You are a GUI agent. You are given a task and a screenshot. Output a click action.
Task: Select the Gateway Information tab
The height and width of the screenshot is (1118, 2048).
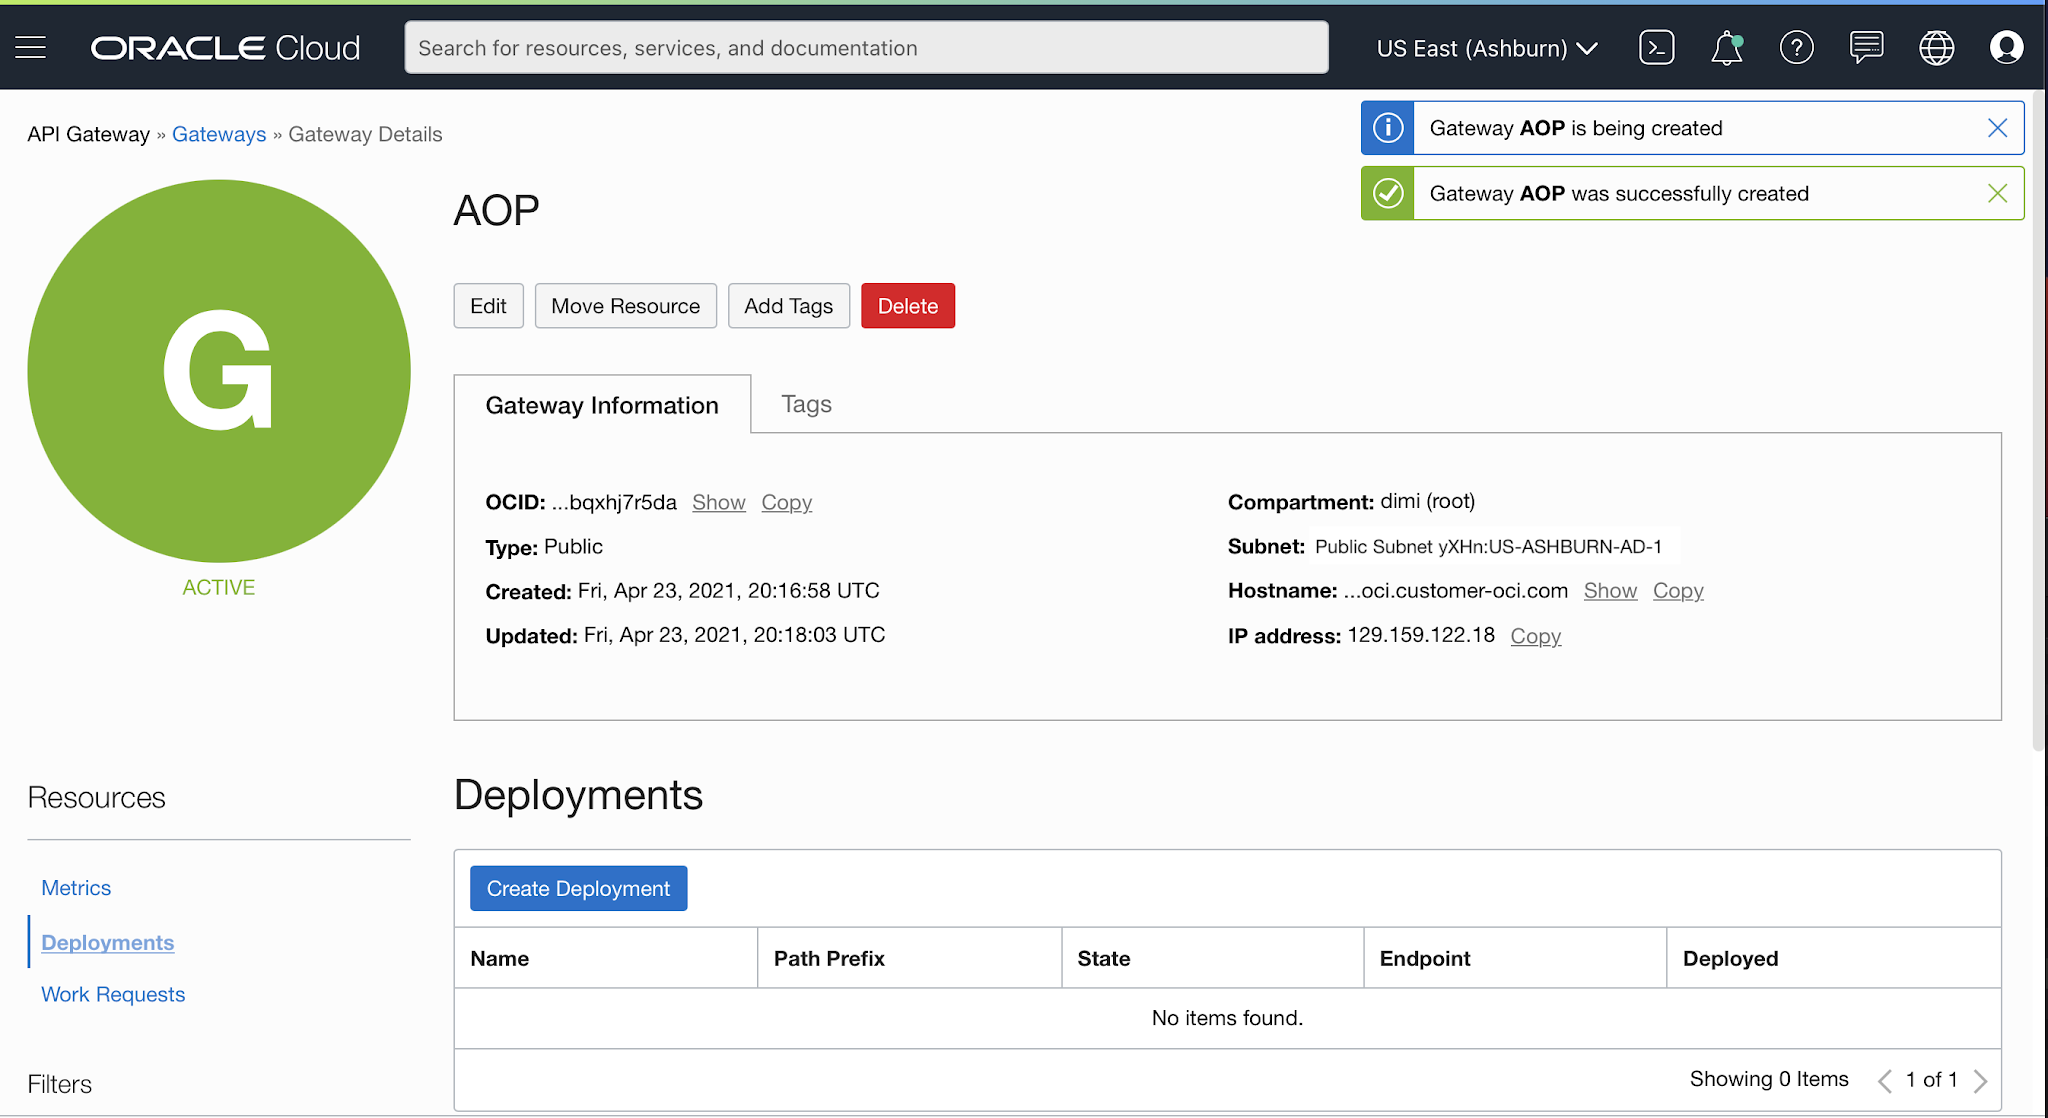click(602, 405)
